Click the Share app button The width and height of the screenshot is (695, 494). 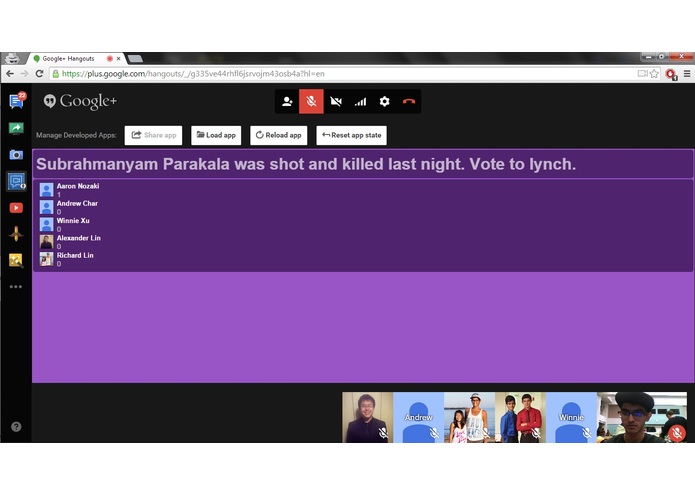153,135
